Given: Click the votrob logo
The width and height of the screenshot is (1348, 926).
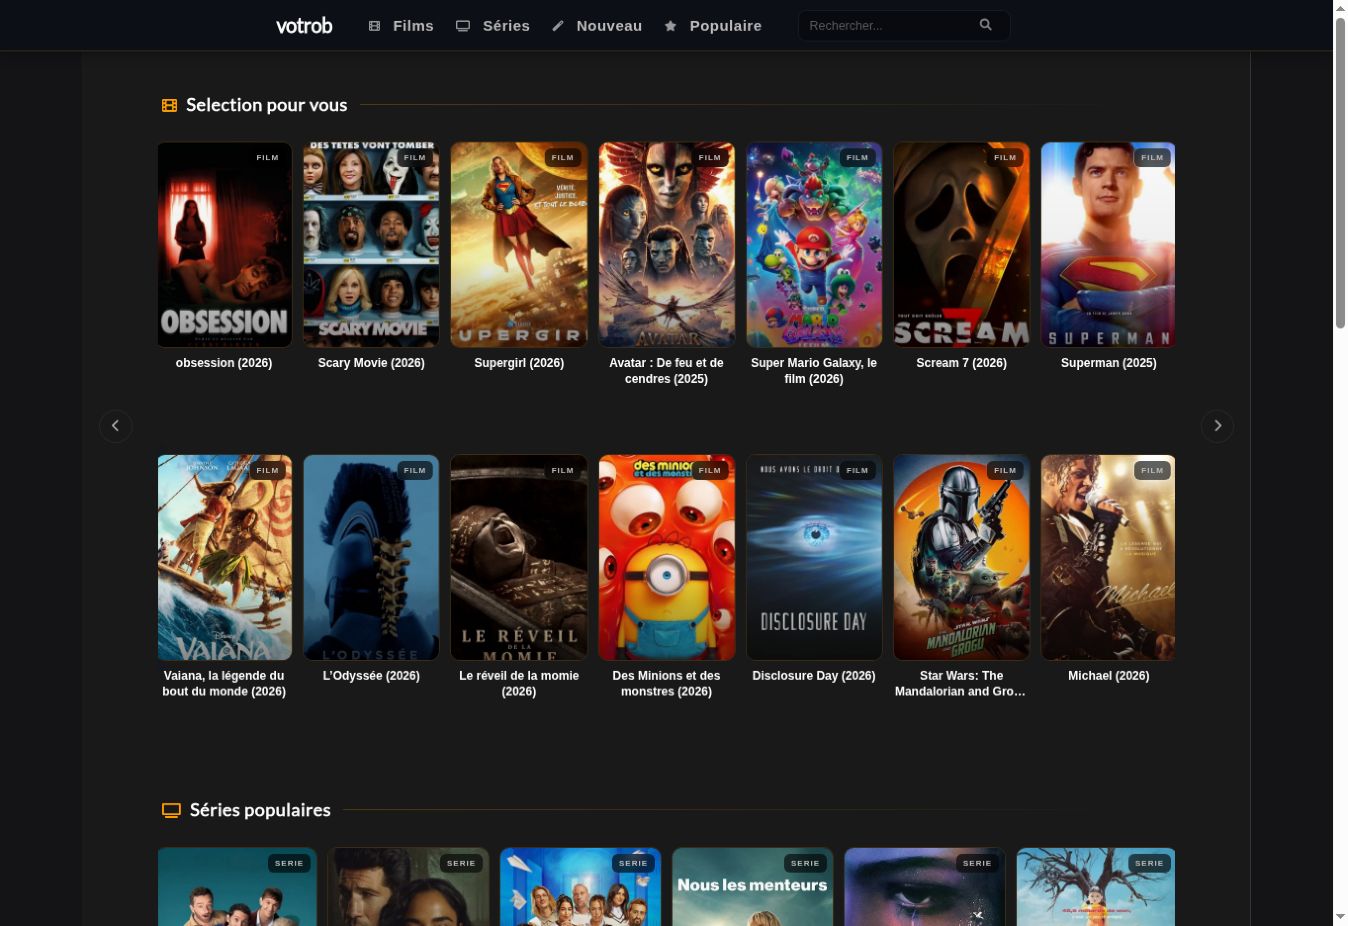Looking at the screenshot, I should 304,25.
